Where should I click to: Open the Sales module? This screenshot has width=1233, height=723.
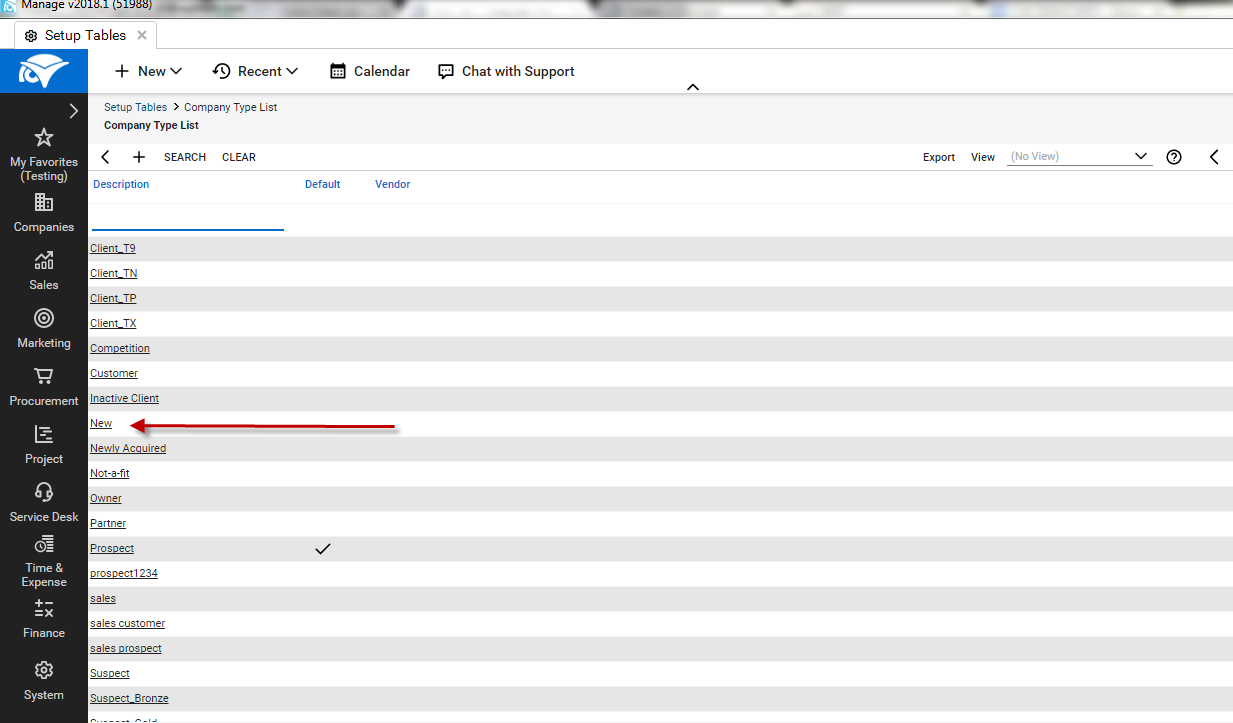point(44,271)
